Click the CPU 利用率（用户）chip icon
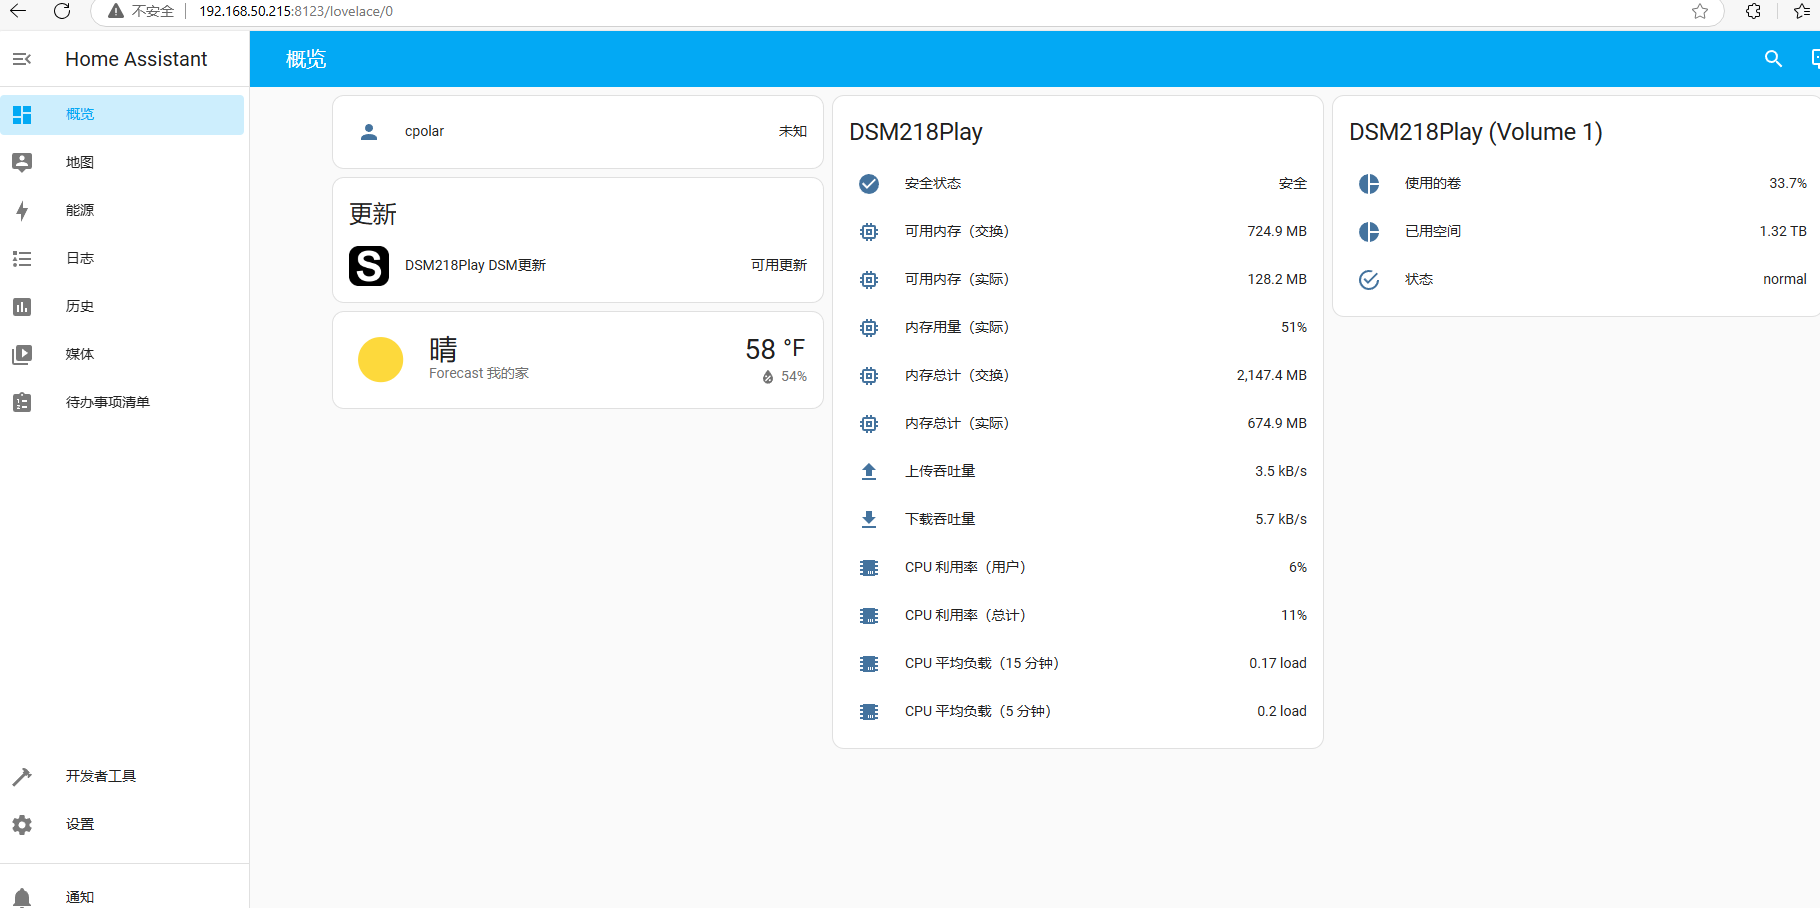Image resolution: width=1820 pixels, height=908 pixels. point(869,568)
